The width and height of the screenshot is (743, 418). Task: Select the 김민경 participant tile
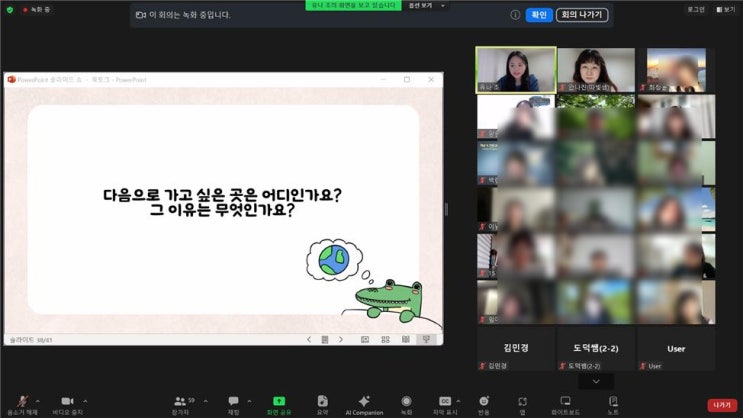[x=516, y=348]
